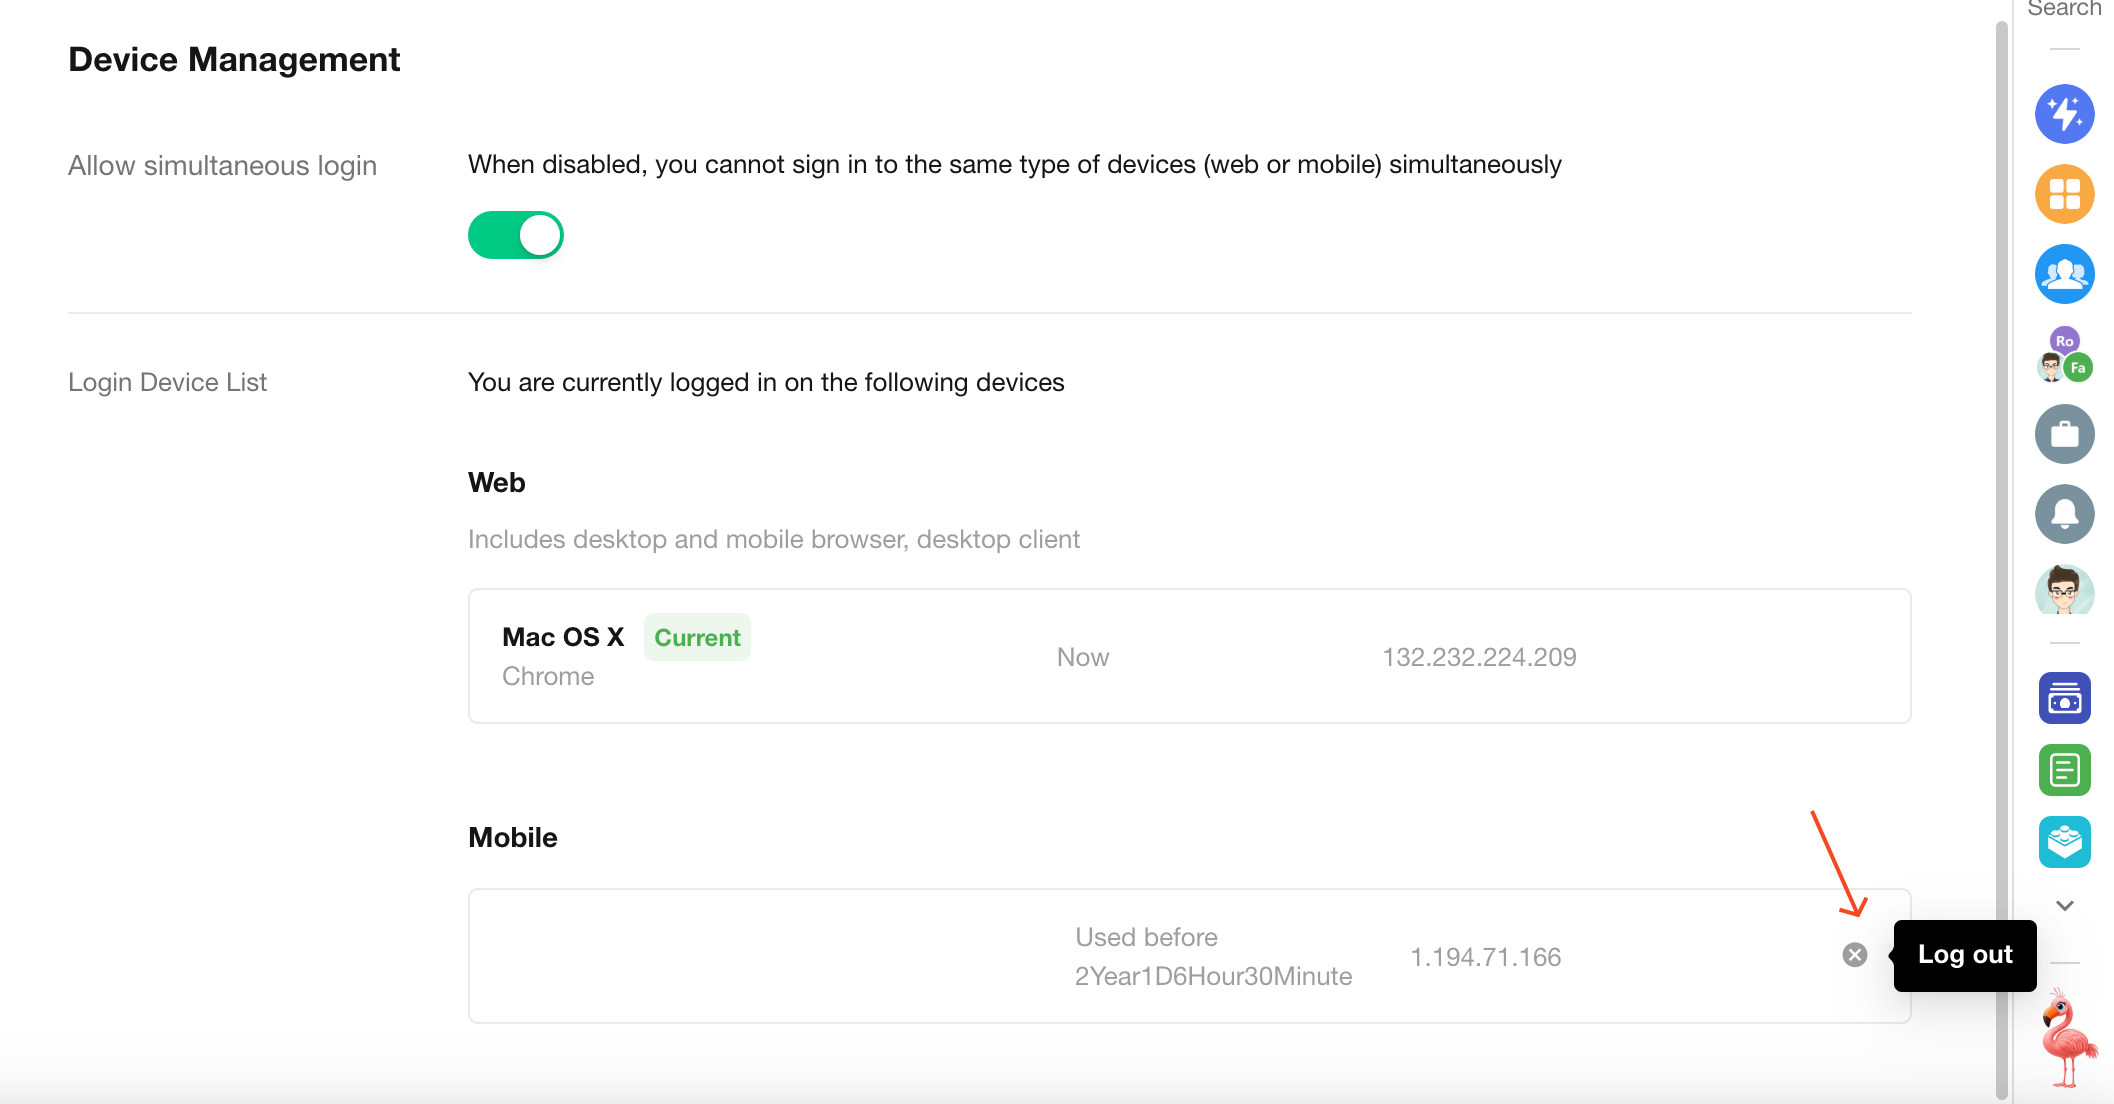Open the blue lightning sparkle icon
Viewport: 2114px width, 1104px height.
pos(2064,114)
